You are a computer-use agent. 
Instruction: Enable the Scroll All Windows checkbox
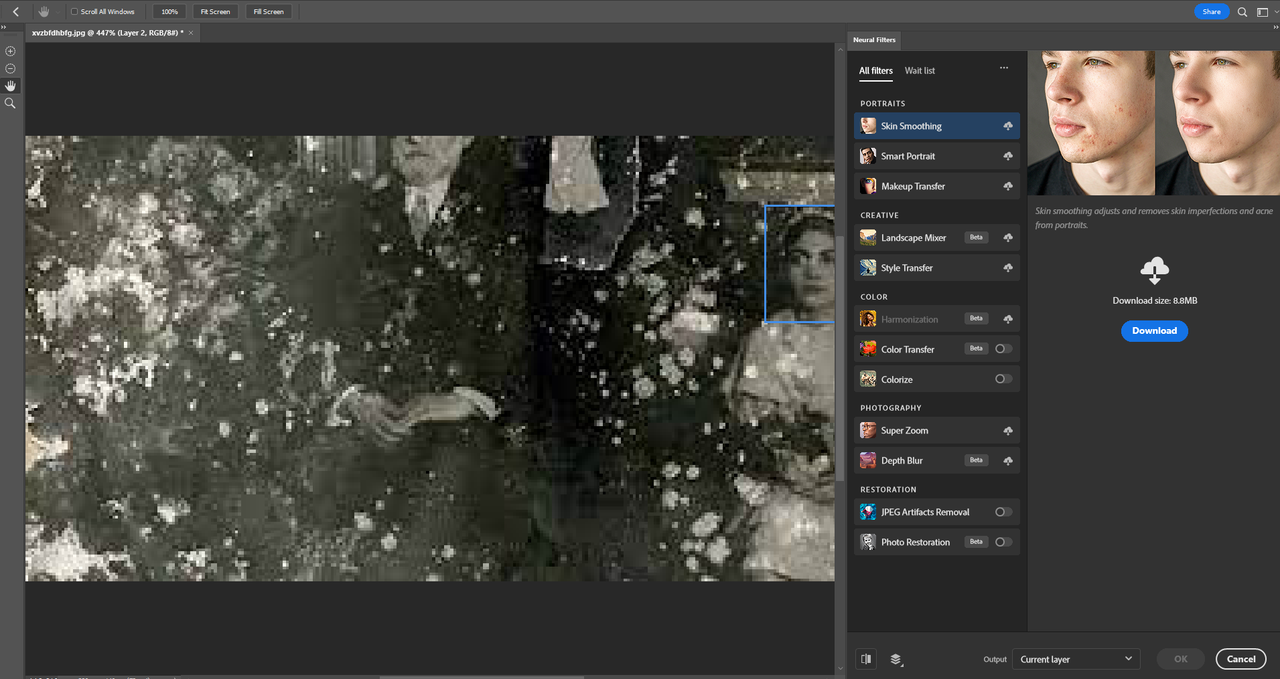(75, 12)
